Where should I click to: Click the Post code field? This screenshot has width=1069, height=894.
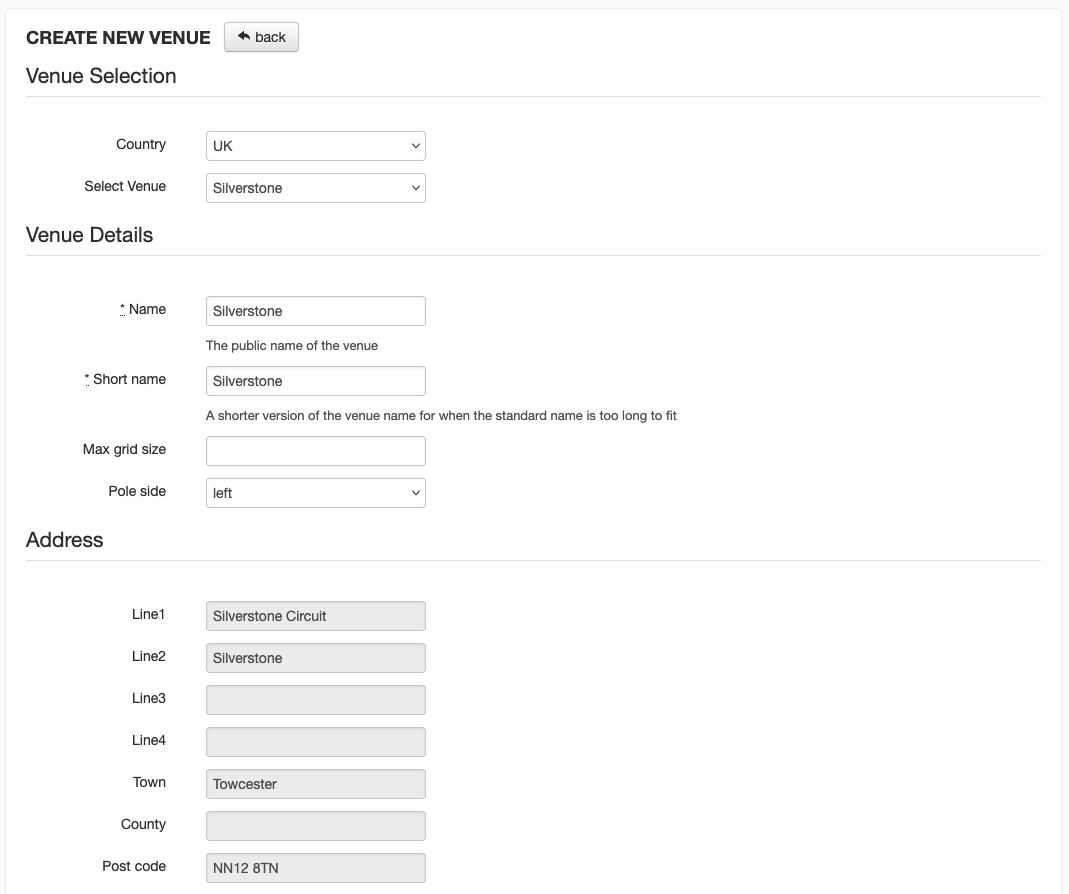[x=316, y=868]
